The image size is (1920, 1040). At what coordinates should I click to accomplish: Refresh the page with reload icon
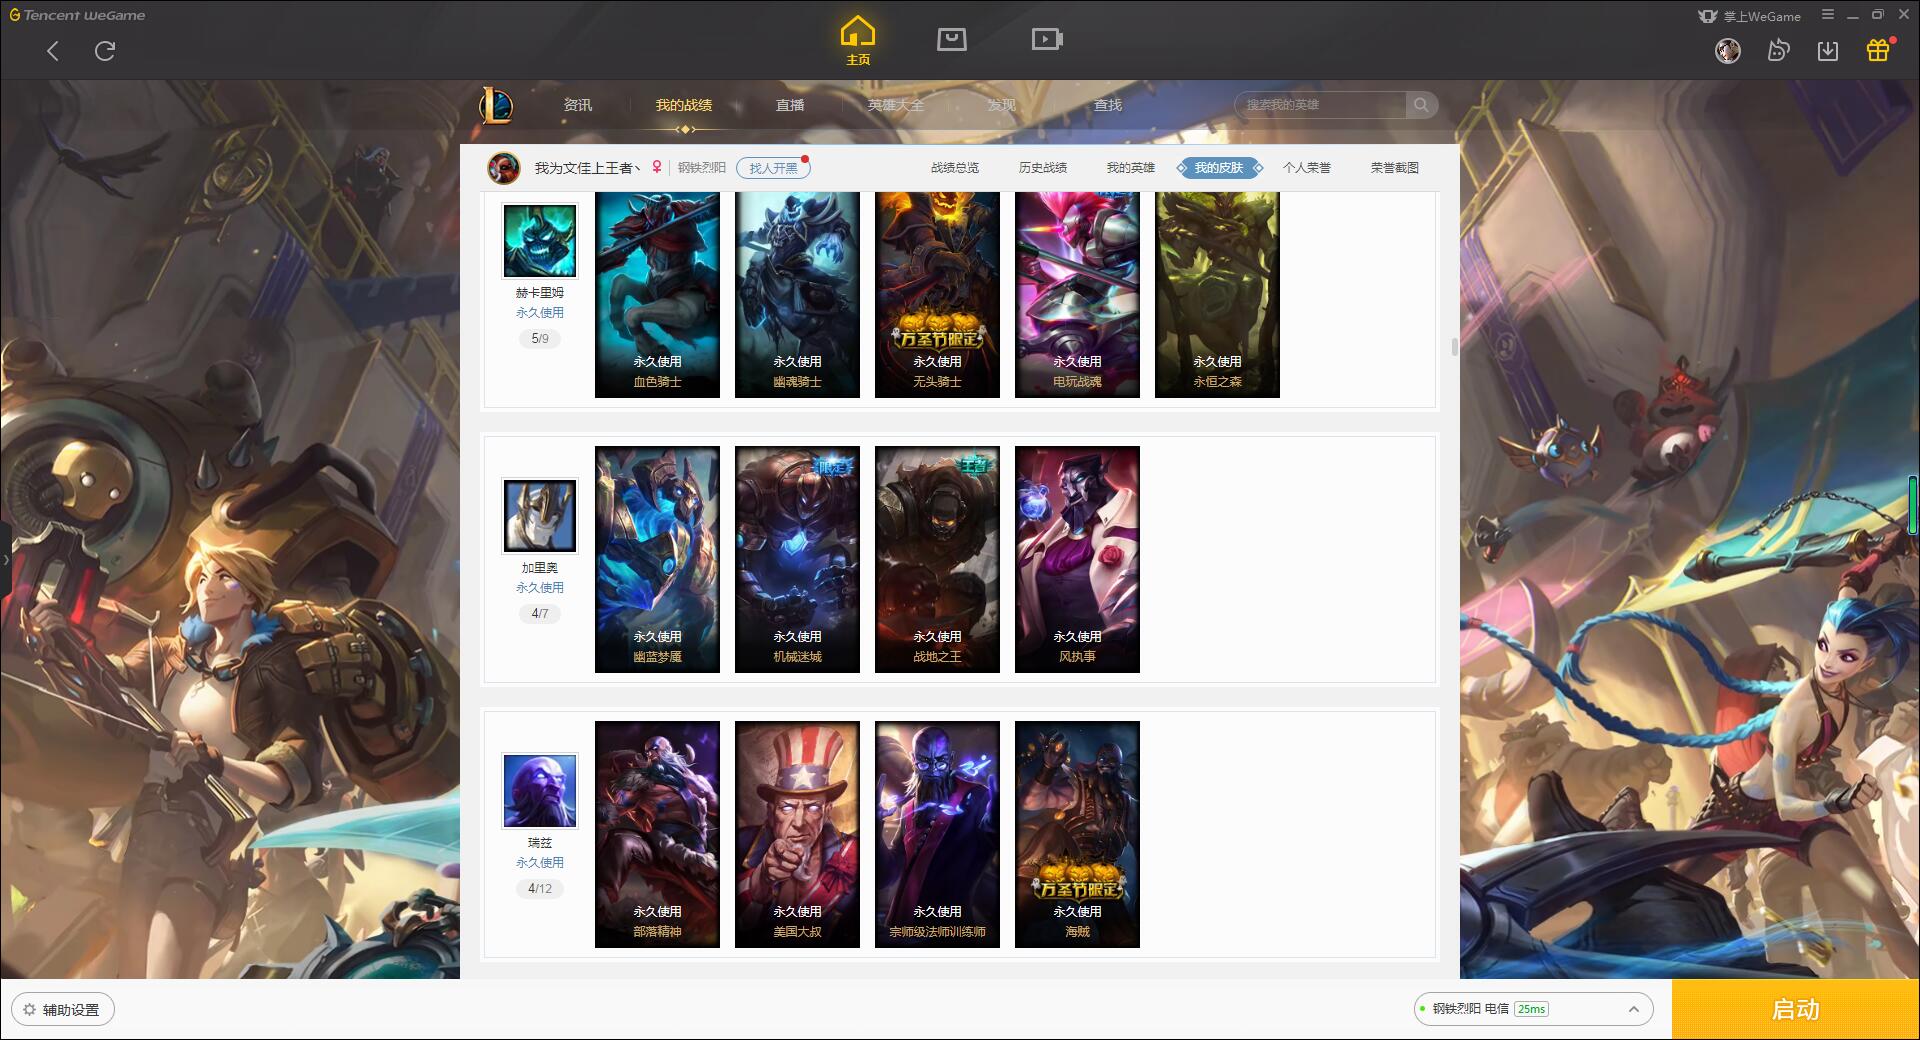click(x=105, y=51)
